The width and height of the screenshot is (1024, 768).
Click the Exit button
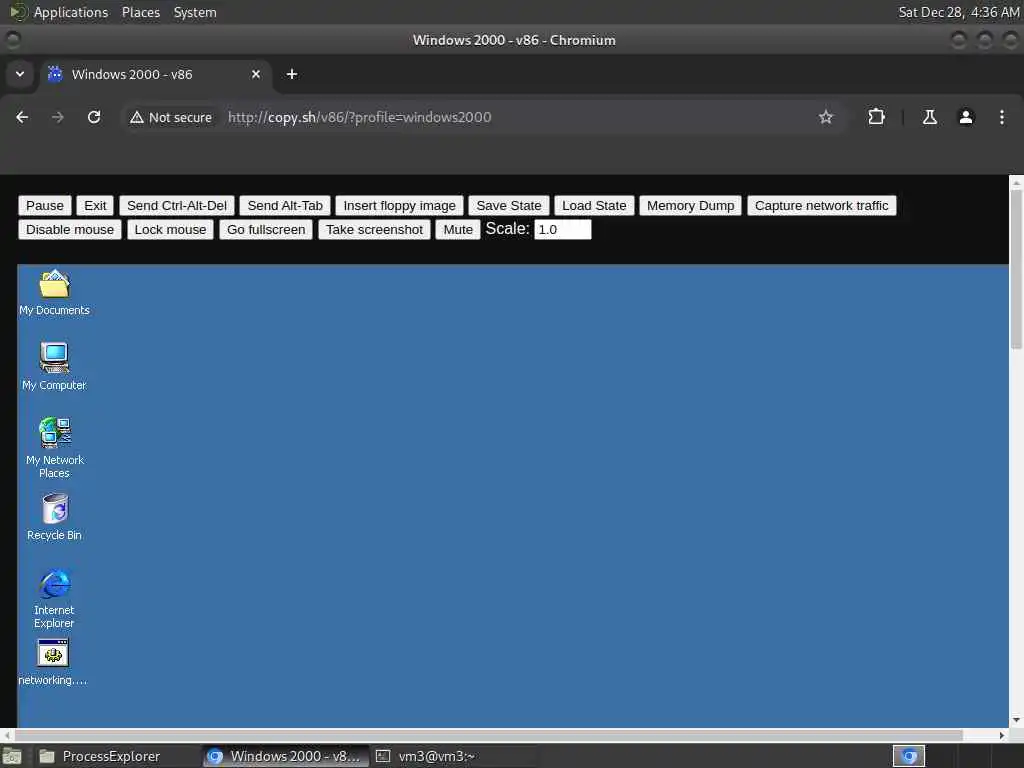(95, 206)
